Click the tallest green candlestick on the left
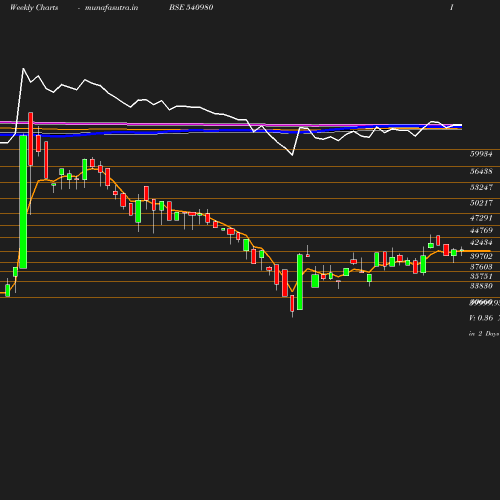The image size is (500, 500). click(23, 202)
